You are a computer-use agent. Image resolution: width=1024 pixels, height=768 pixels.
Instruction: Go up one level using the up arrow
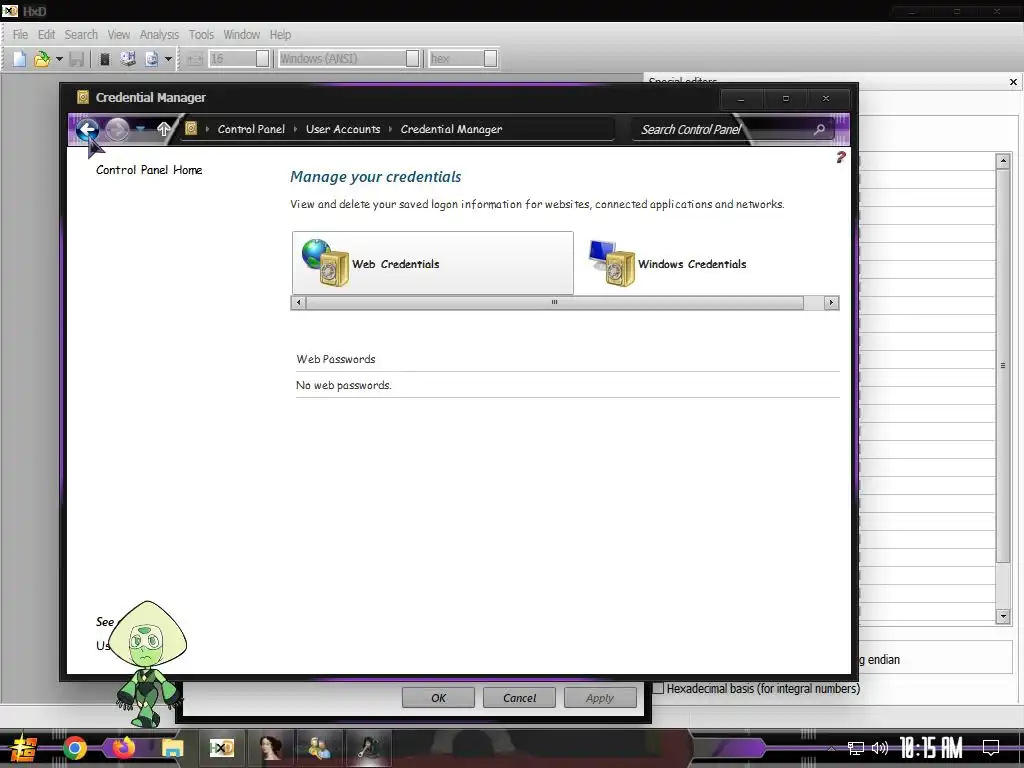point(164,129)
